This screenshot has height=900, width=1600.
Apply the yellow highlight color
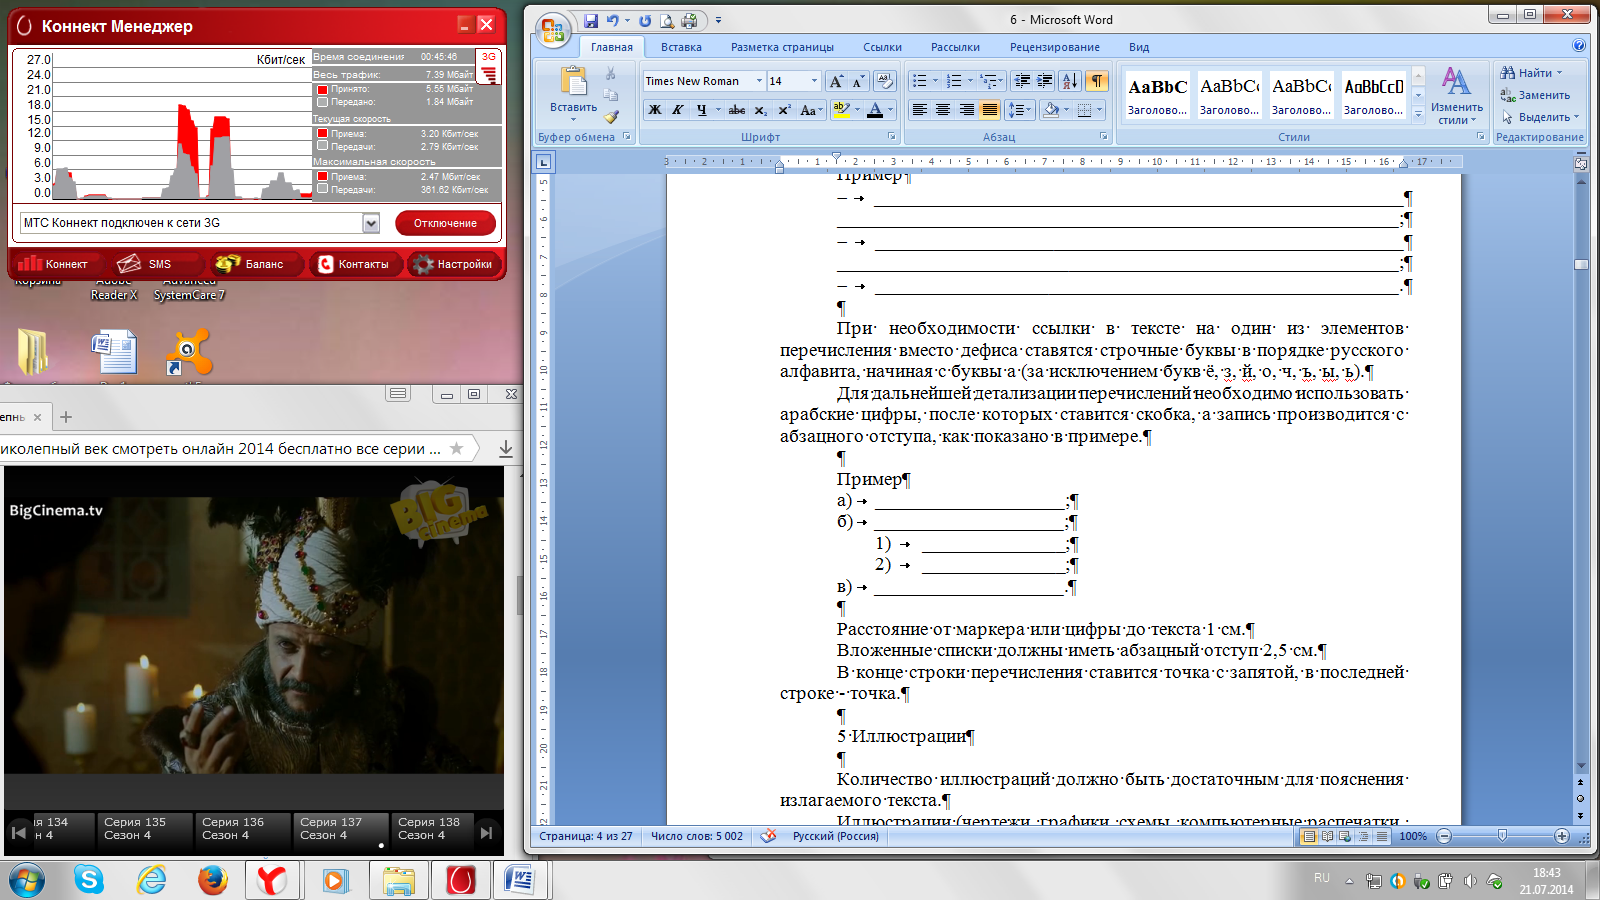pyautogui.click(x=841, y=110)
